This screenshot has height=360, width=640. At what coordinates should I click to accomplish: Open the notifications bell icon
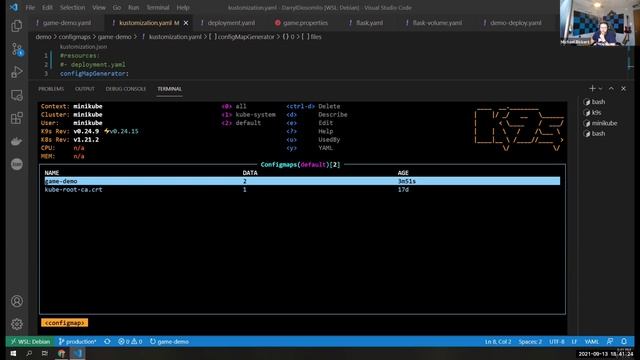624,342
